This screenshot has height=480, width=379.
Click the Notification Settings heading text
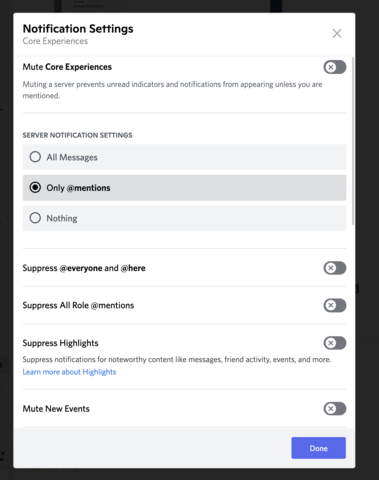click(78, 29)
